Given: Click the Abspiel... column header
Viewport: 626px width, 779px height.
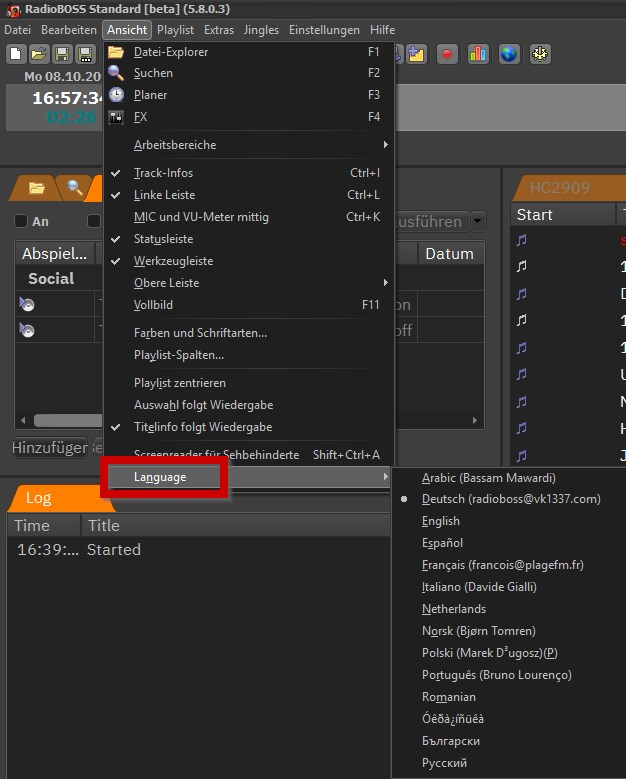Looking at the screenshot, I should pyautogui.click(x=55, y=253).
